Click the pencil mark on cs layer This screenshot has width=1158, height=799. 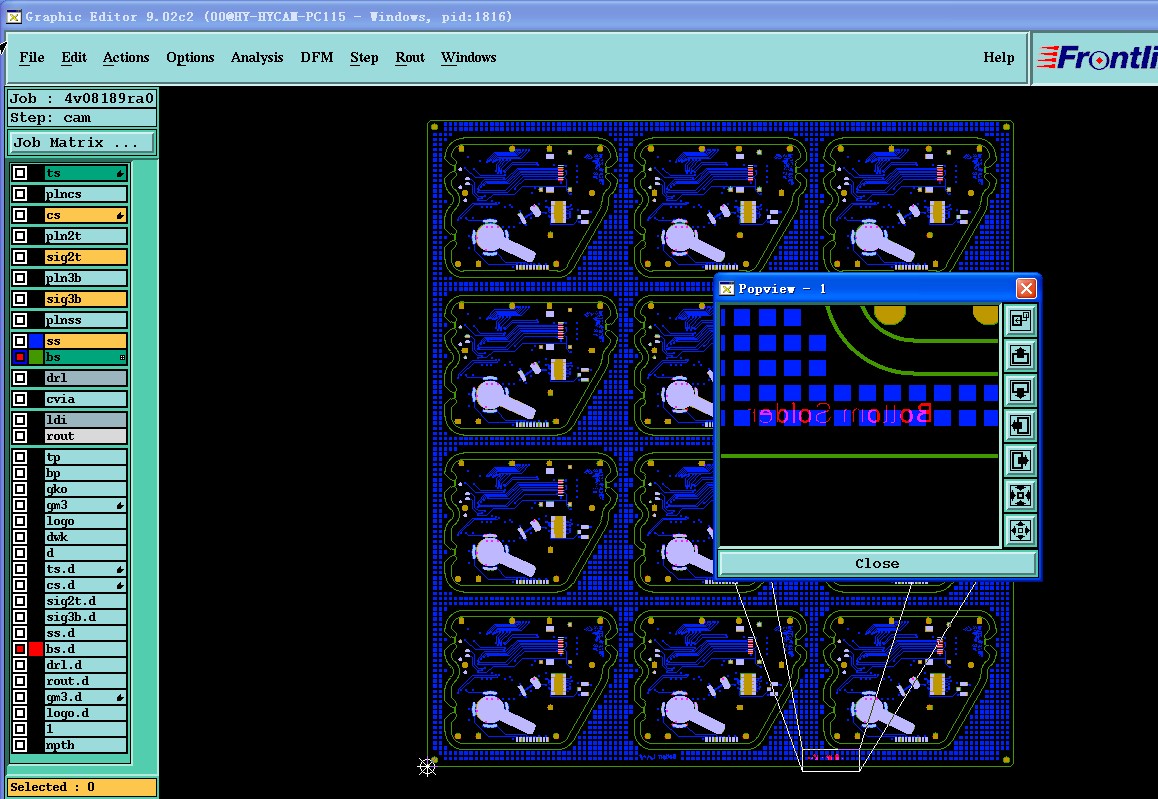(120, 216)
